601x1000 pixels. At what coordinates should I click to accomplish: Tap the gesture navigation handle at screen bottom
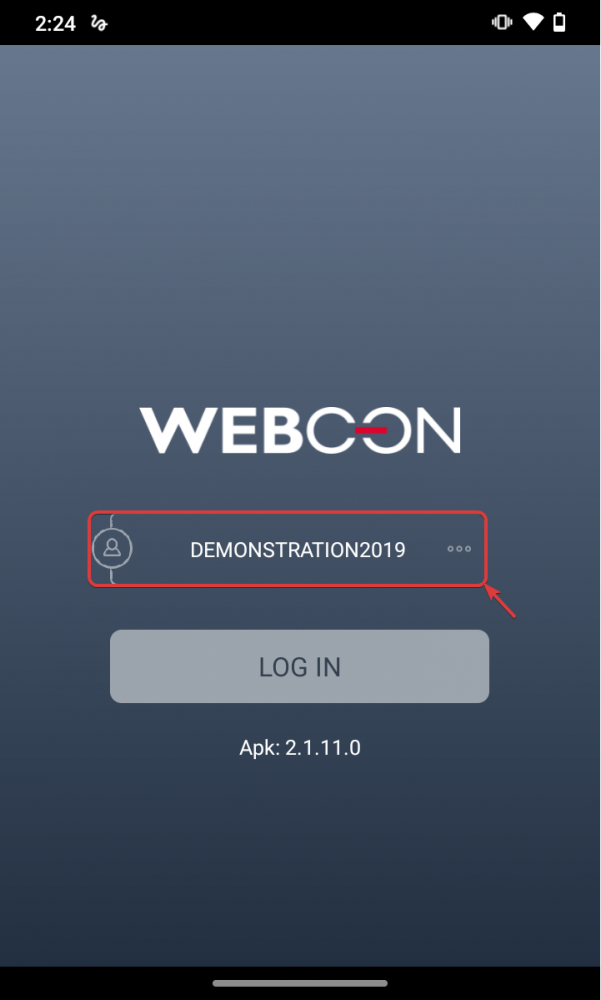pyautogui.click(x=300, y=983)
